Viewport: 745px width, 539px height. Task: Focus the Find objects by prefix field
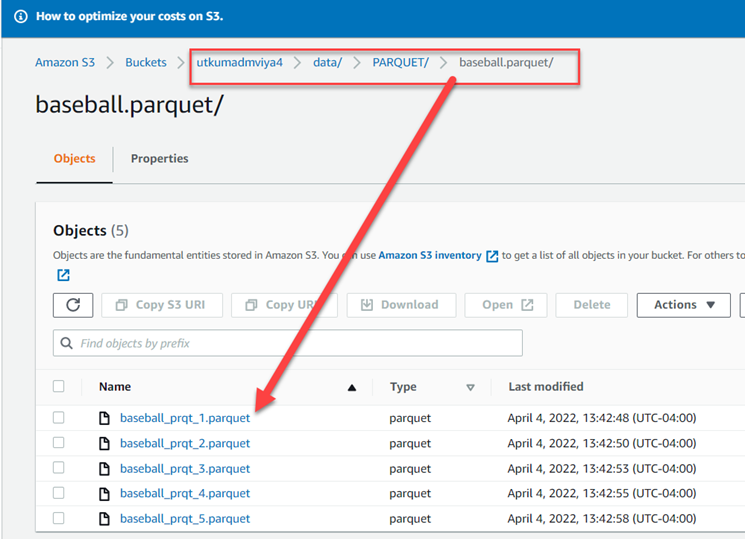[288, 343]
